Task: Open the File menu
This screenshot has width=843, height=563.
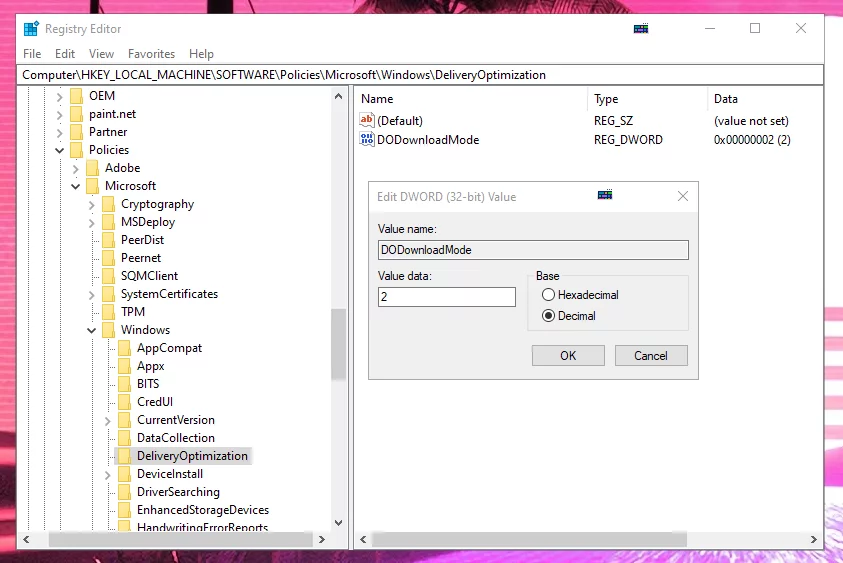Action: [x=32, y=54]
